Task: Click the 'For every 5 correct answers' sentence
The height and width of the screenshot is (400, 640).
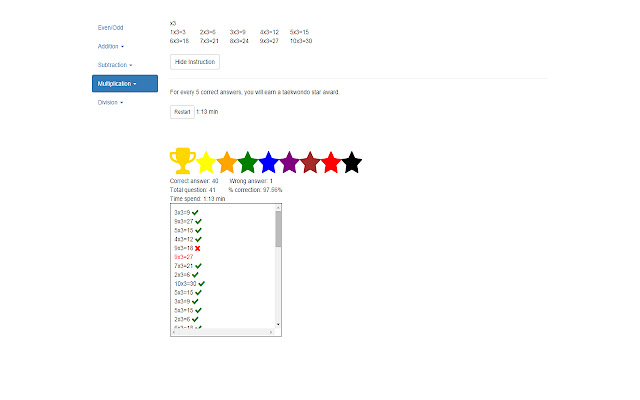Action: [x=254, y=92]
